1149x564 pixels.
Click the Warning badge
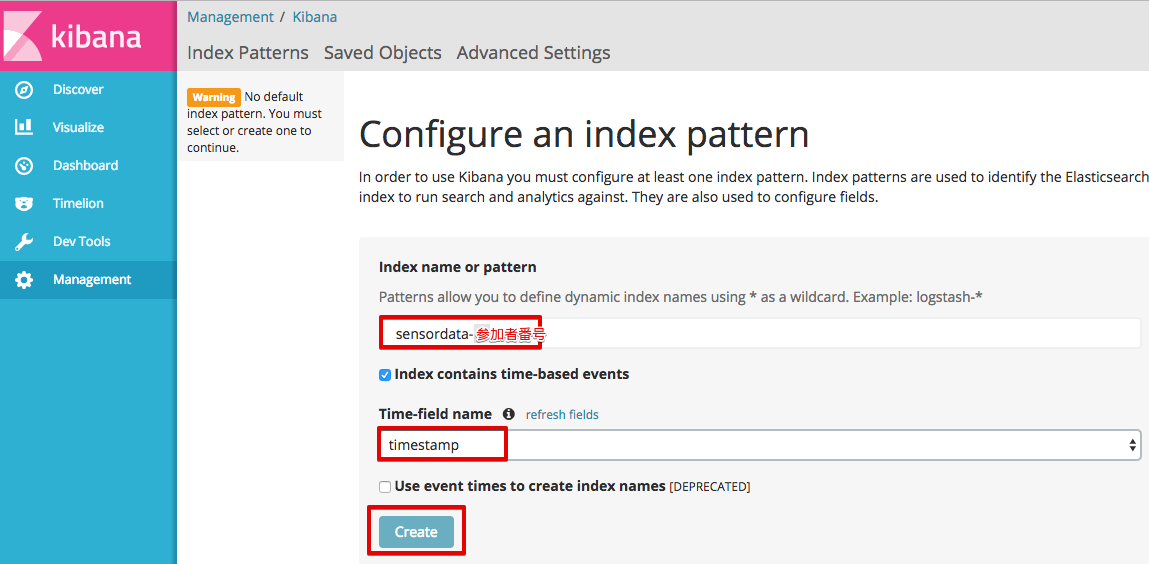tap(214, 97)
